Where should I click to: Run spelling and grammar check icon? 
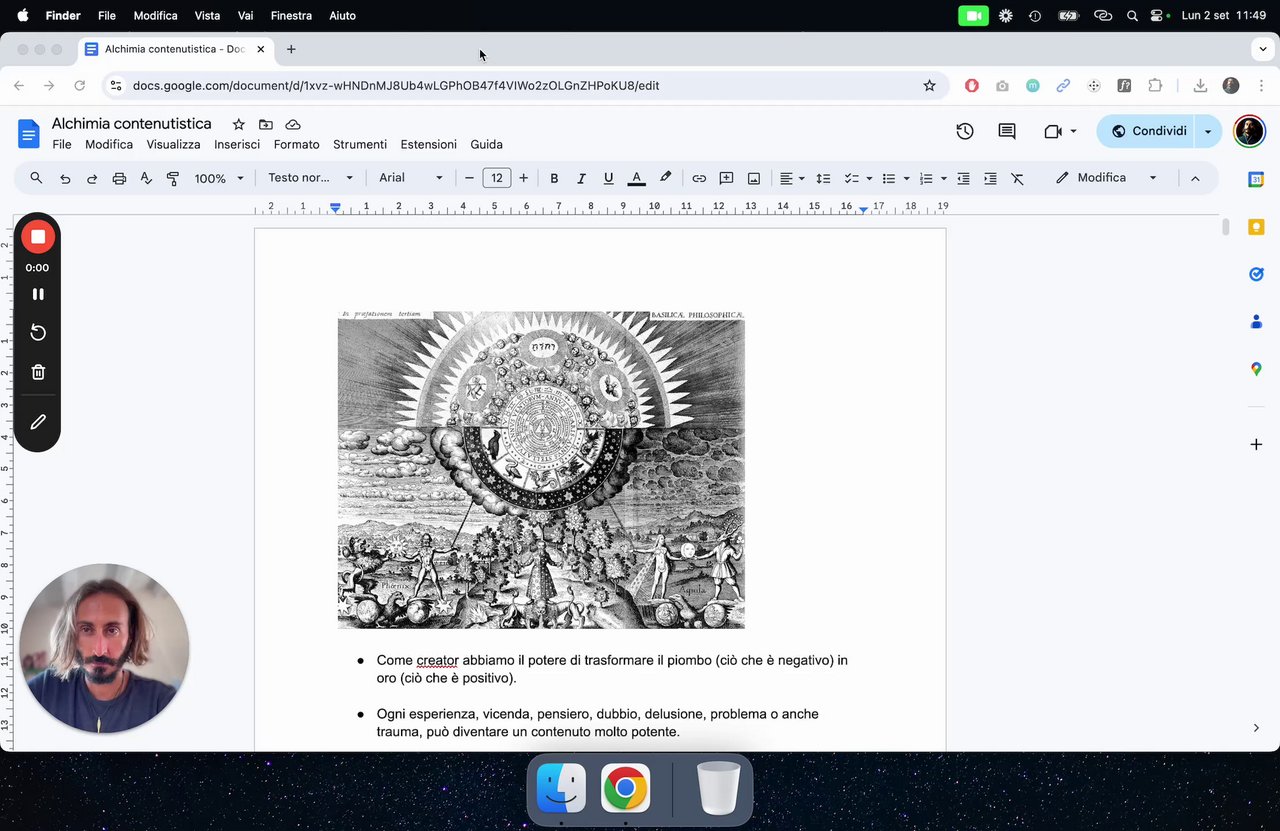click(x=146, y=178)
